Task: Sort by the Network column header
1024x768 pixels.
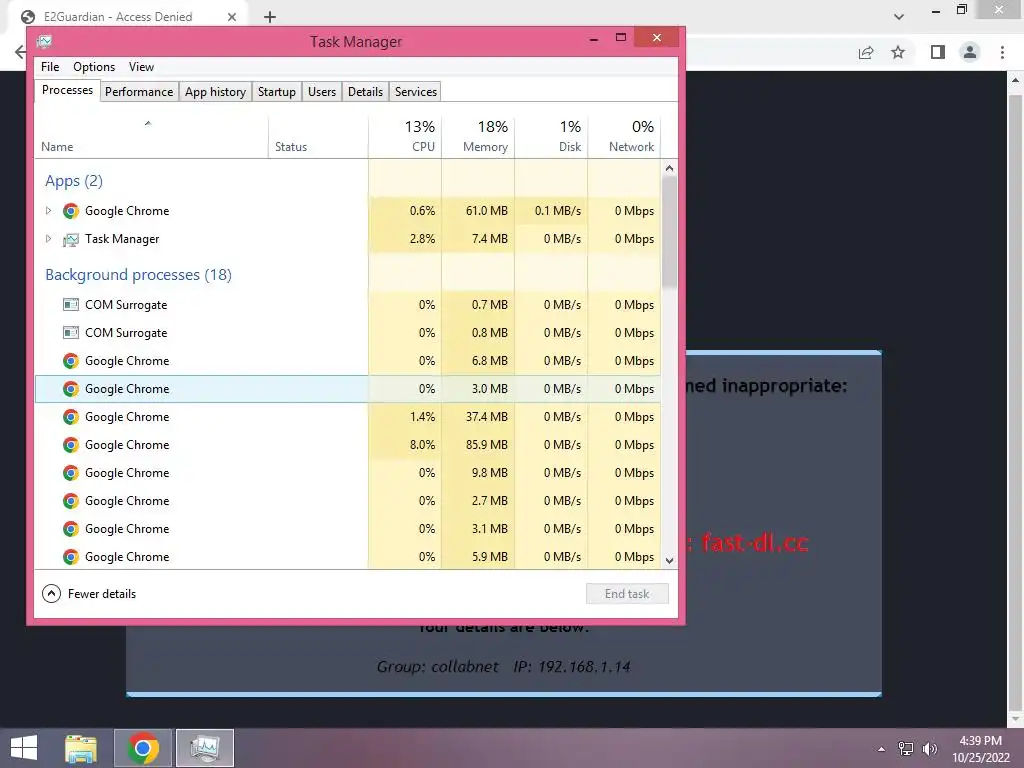Action: point(624,137)
